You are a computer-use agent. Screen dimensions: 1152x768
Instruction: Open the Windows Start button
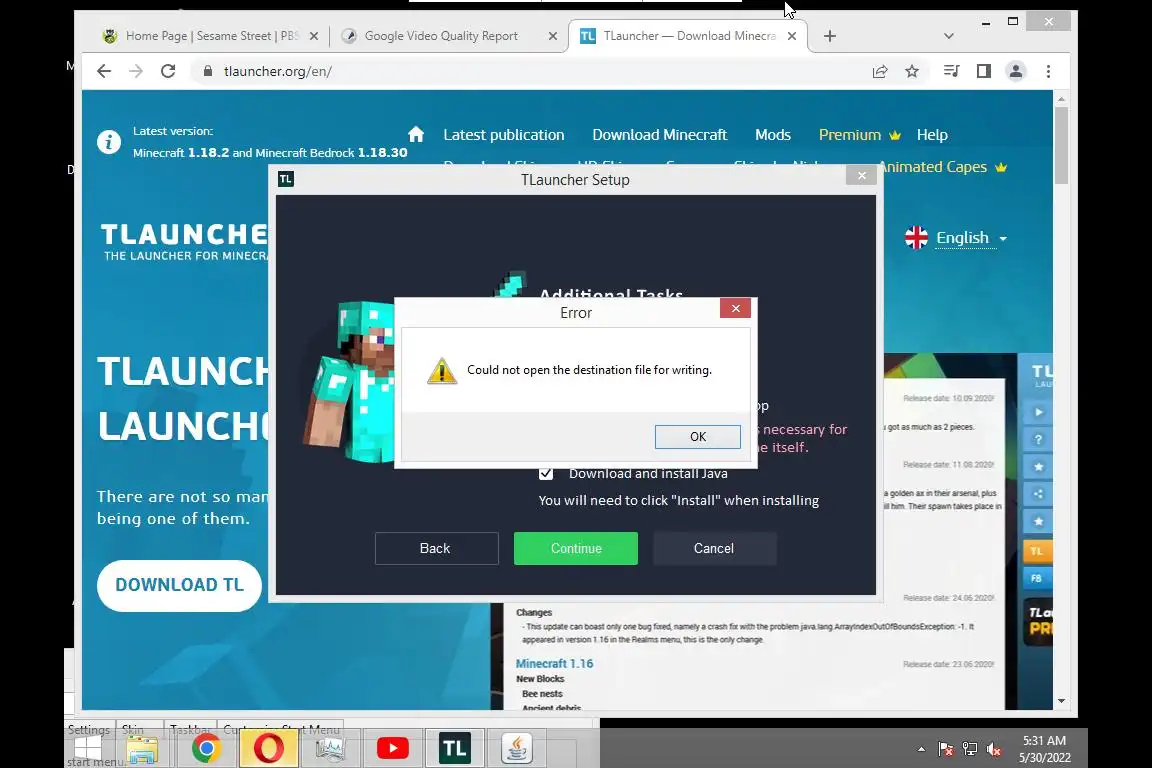tap(88, 749)
